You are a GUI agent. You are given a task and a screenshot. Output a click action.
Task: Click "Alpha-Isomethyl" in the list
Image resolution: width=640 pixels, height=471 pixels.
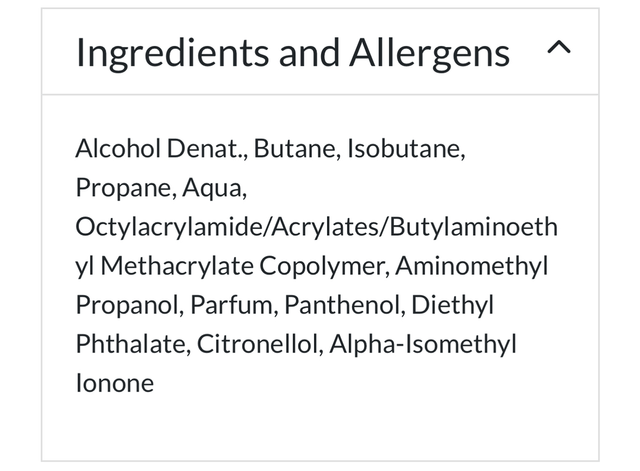point(422,345)
